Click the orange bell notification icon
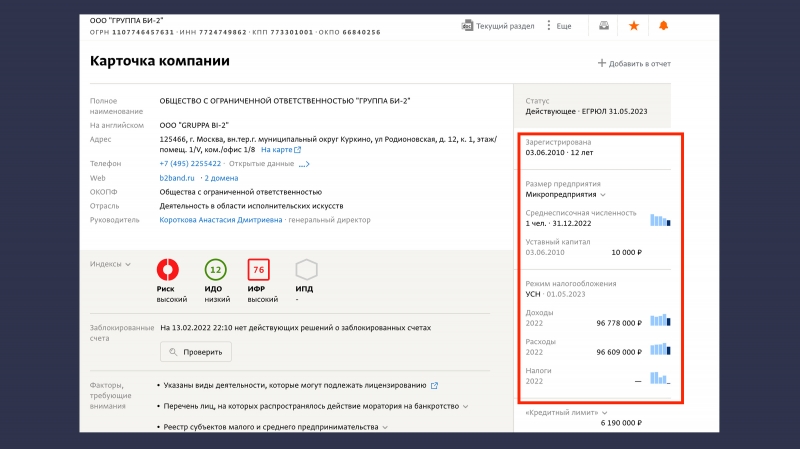This screenshot has width=800, height=449. (663, 26)
